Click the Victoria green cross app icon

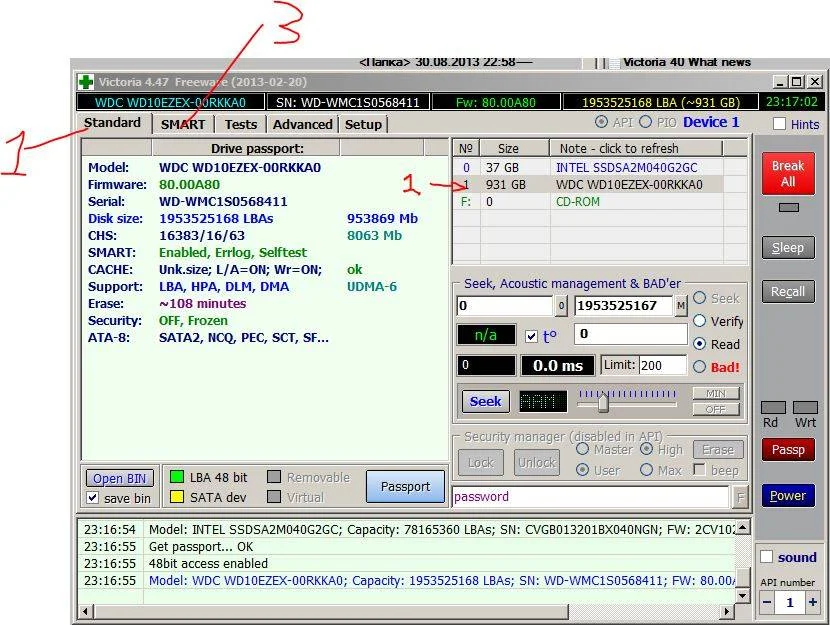[x=88, y=82]
